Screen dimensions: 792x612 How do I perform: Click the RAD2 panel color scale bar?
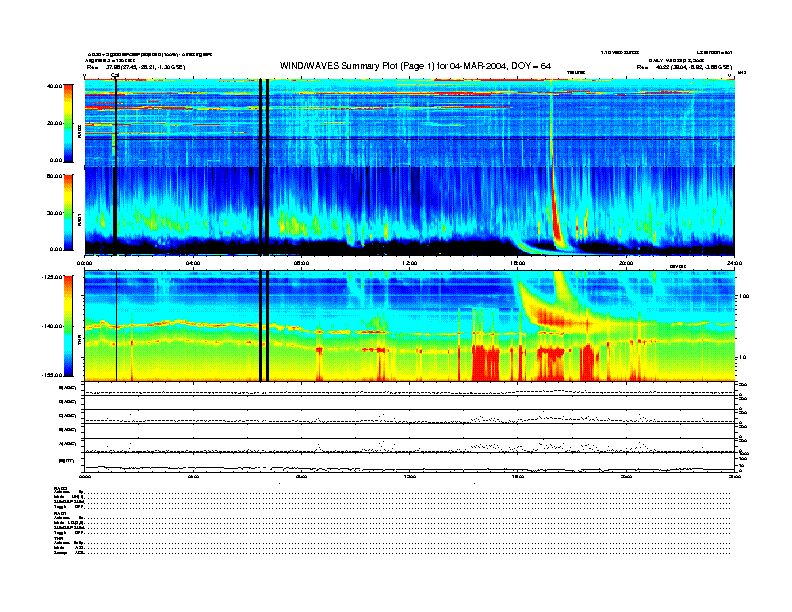pos(67,122)
